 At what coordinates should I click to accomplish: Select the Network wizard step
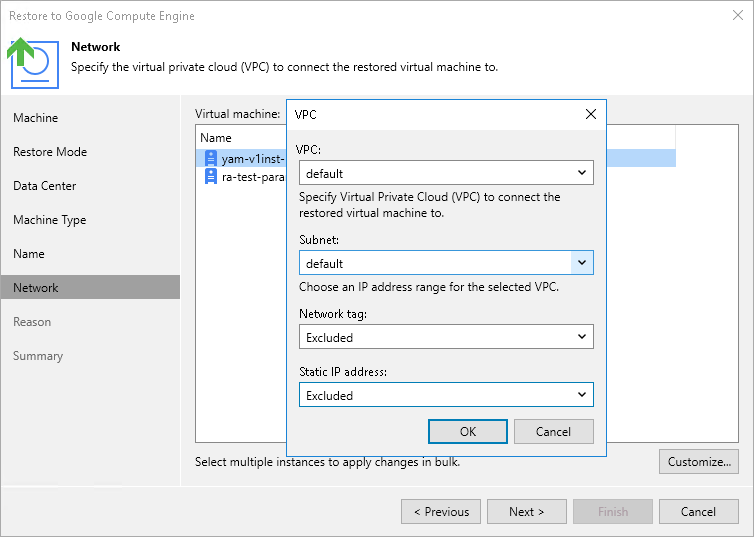click(x=90, y=287)
